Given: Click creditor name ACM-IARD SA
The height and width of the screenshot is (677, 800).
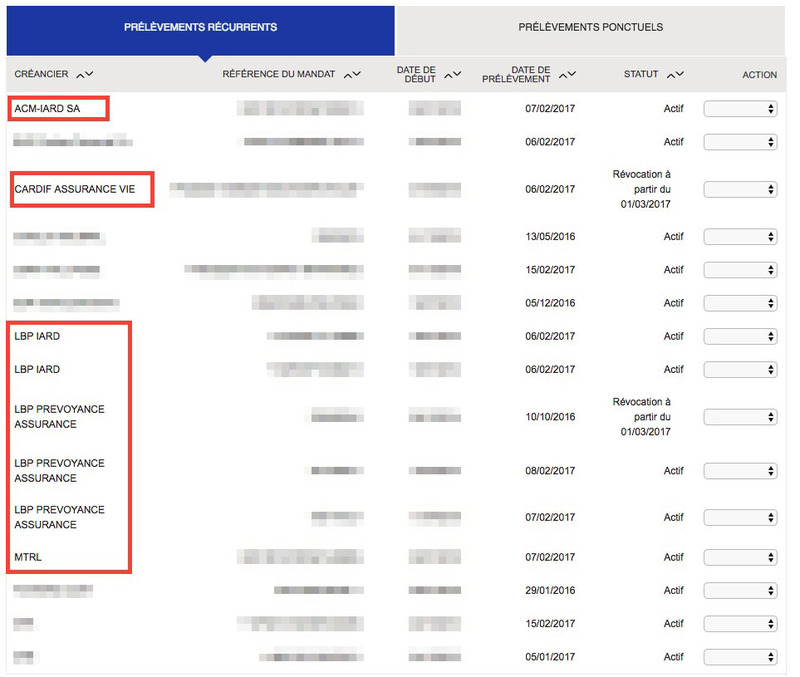Looking at the screenshot, I should [x=47, y=109].
